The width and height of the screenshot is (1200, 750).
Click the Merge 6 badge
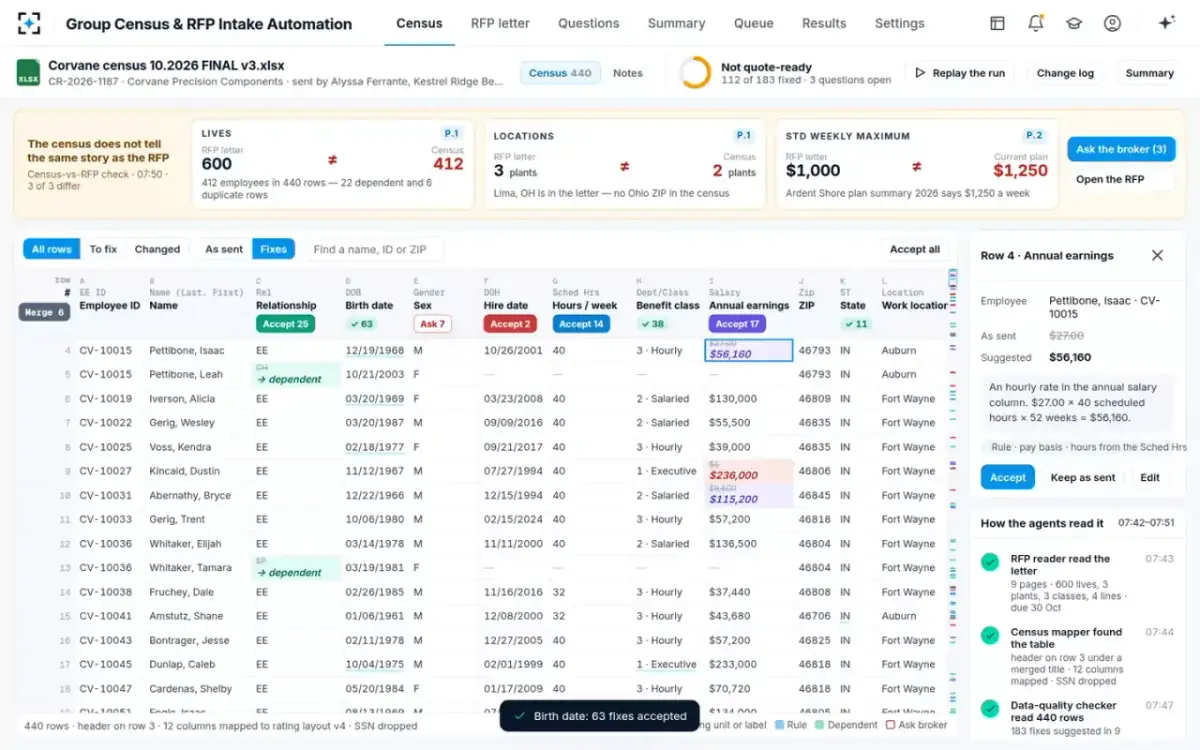45,312
